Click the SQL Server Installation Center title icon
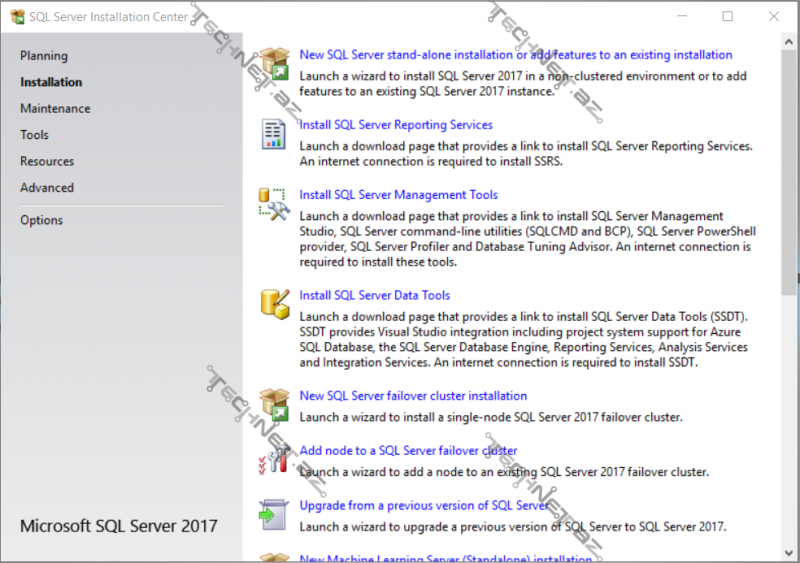 (x=17, y=16)
